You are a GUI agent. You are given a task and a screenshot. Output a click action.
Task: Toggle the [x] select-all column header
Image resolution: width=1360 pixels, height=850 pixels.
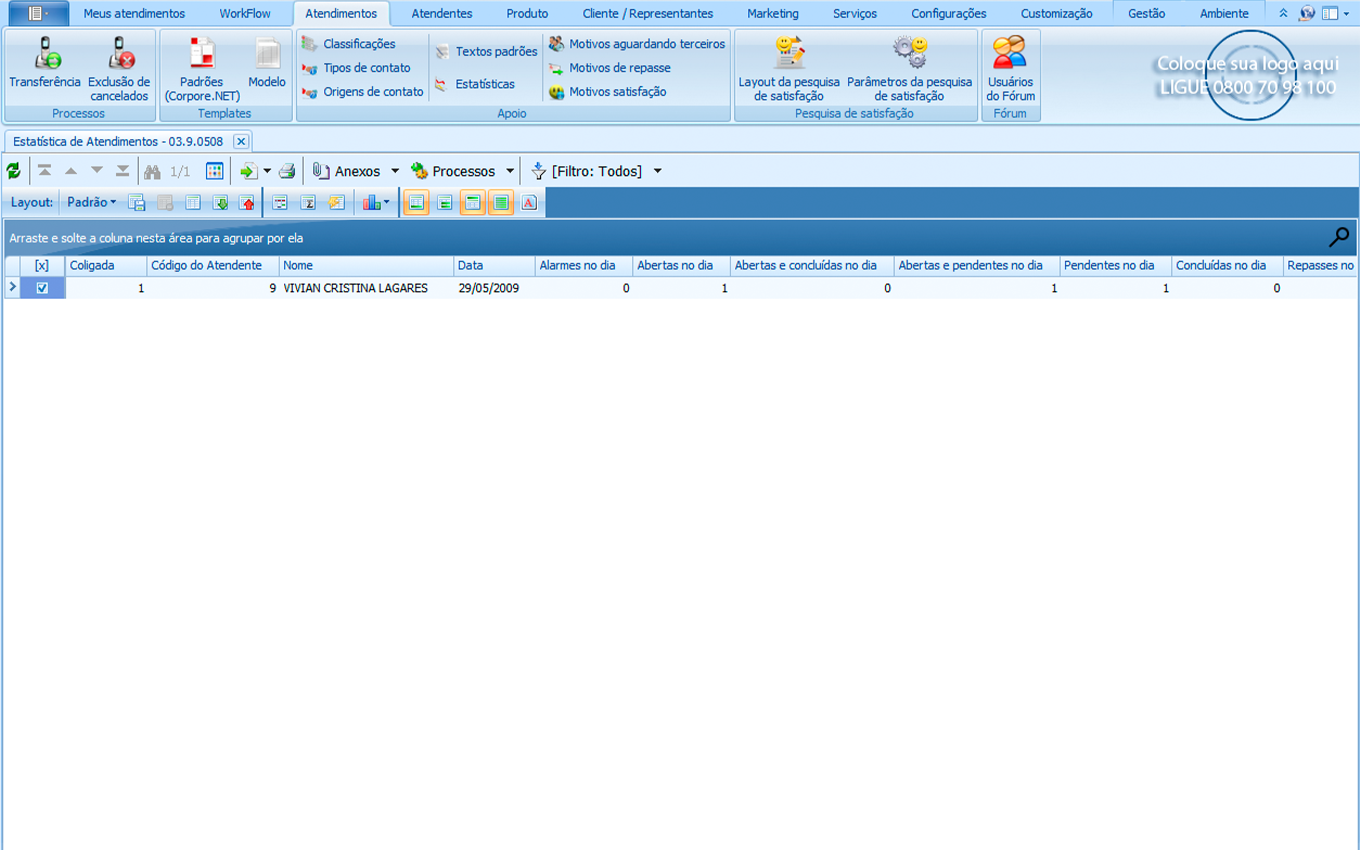click(42, 266)
